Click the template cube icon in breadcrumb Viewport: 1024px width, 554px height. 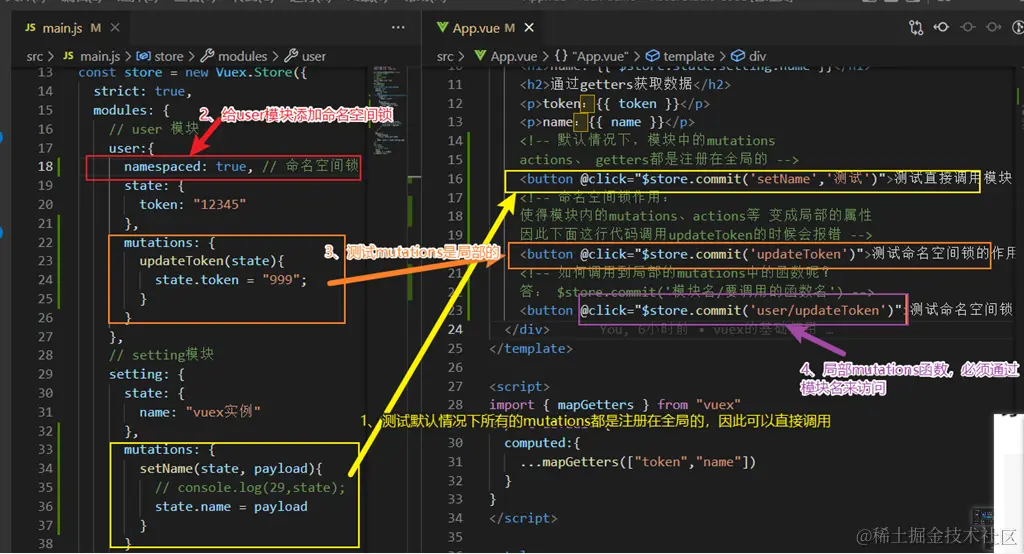652,56
